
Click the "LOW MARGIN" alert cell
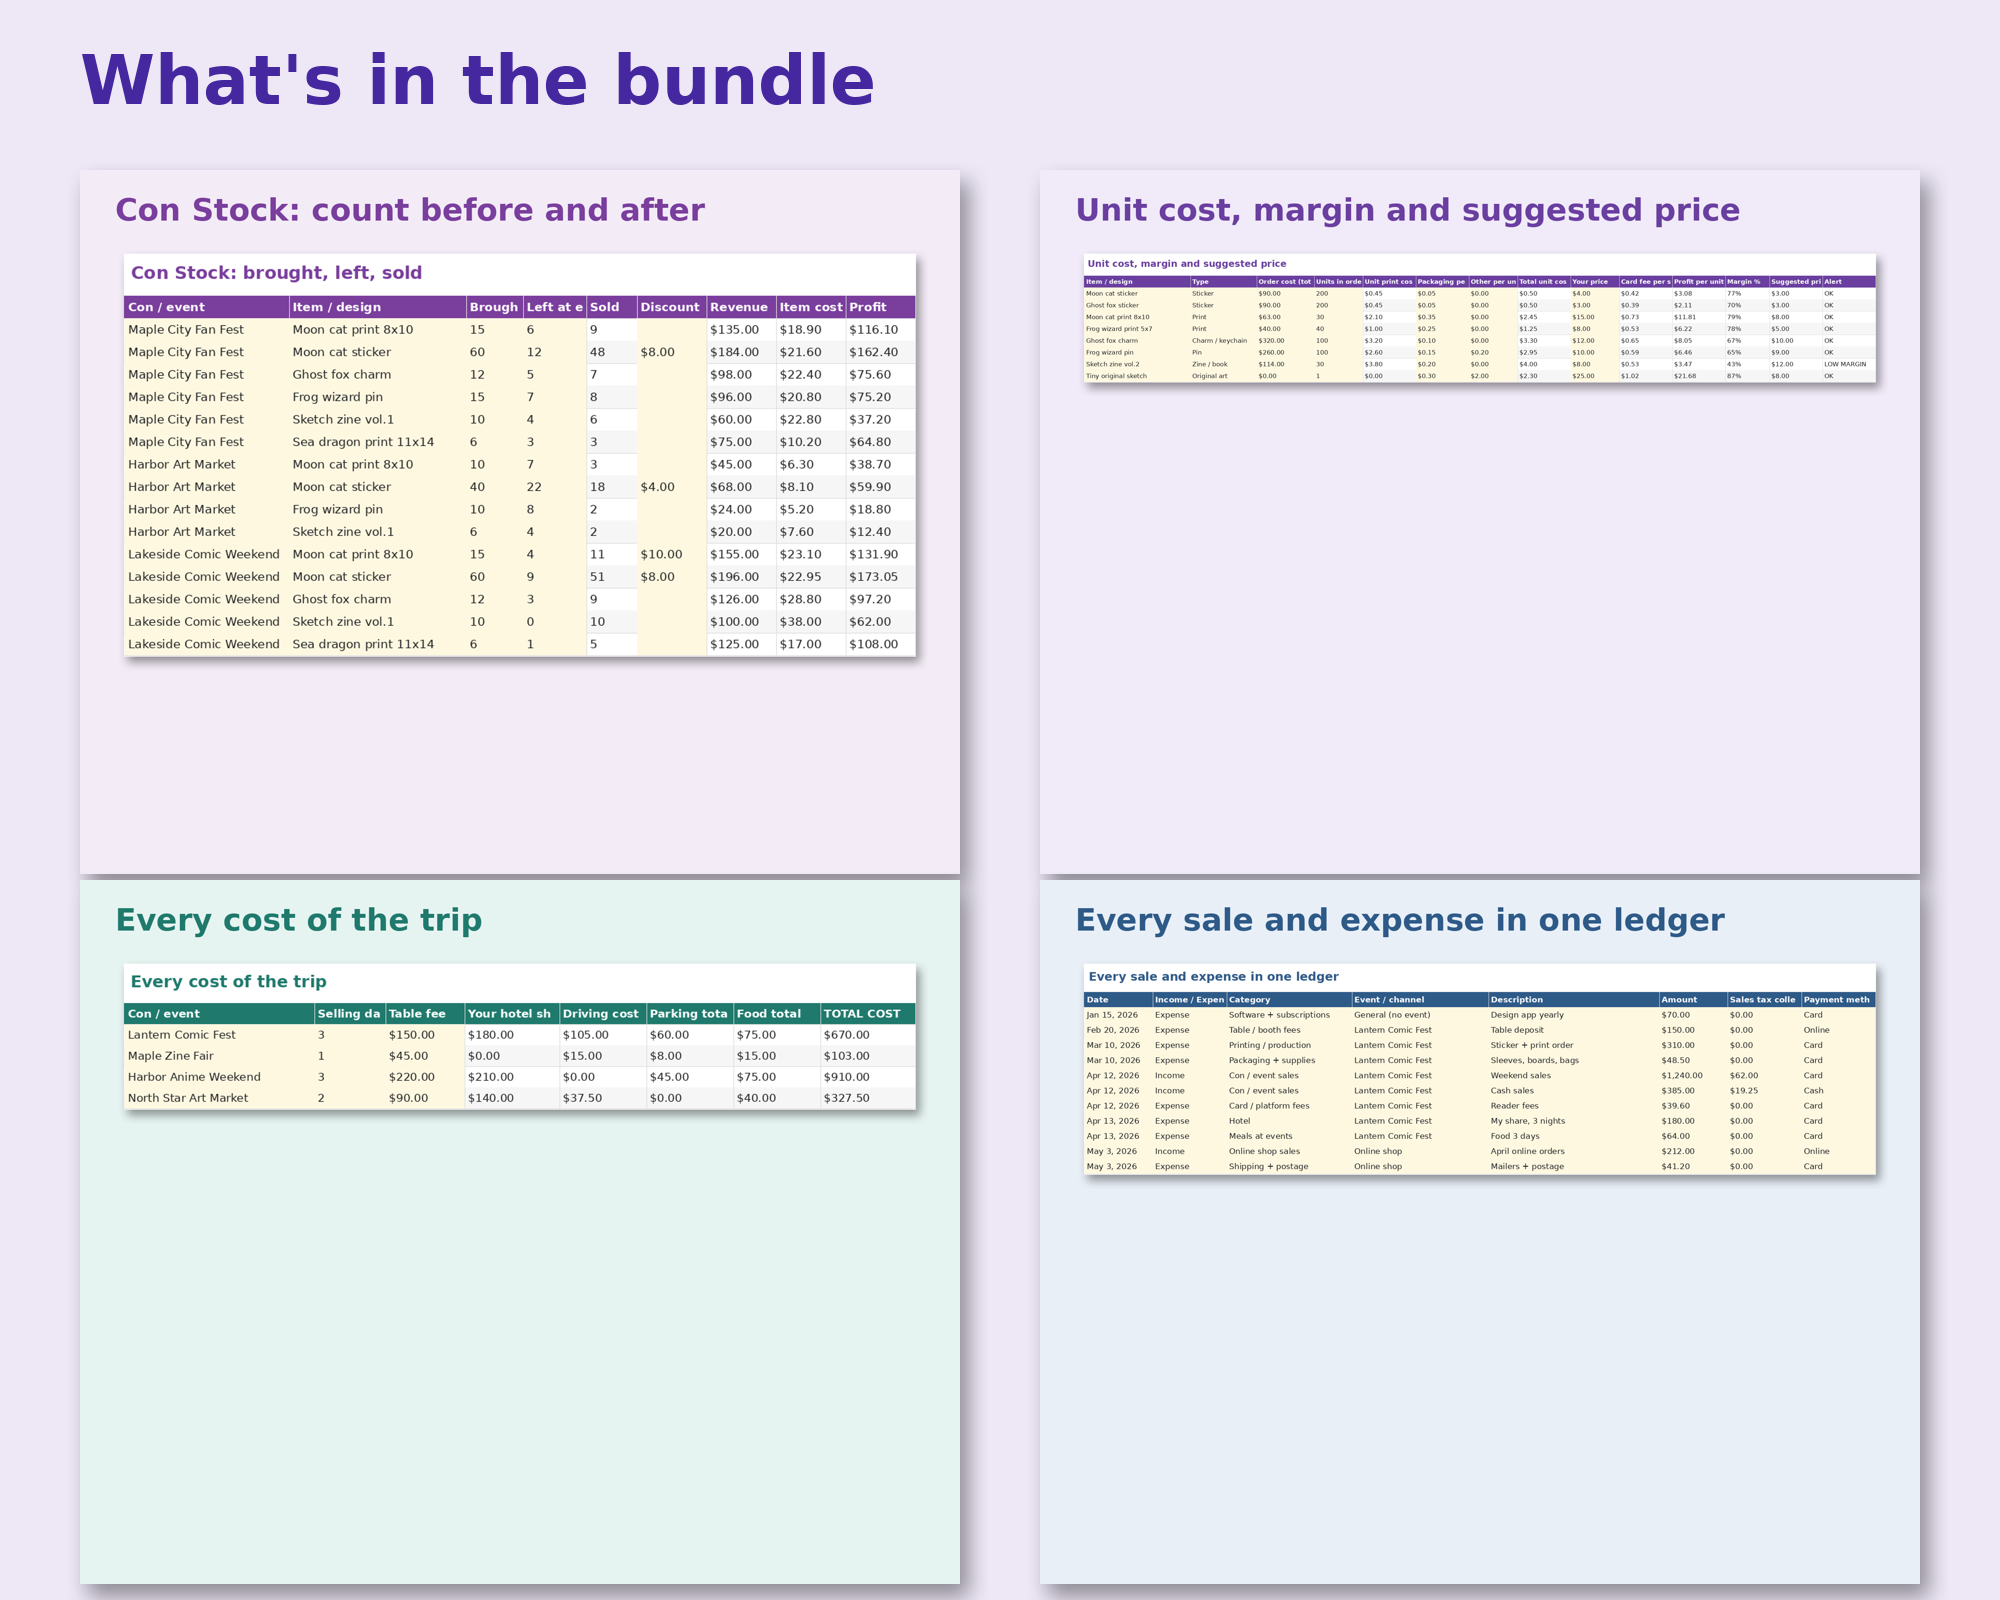[x=1848, y=364]
